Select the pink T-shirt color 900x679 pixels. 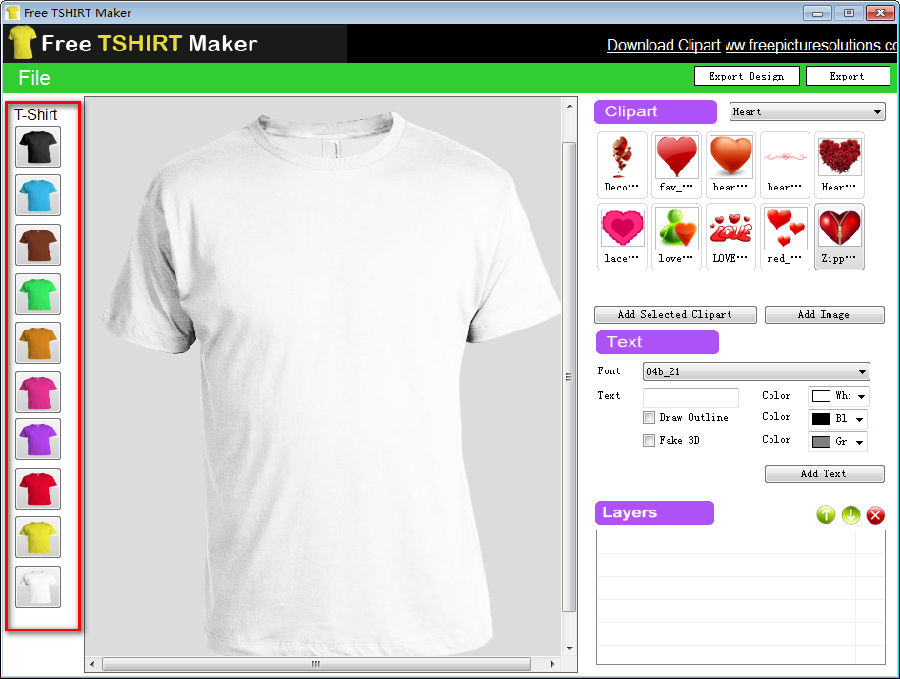[x=38, y=392]
